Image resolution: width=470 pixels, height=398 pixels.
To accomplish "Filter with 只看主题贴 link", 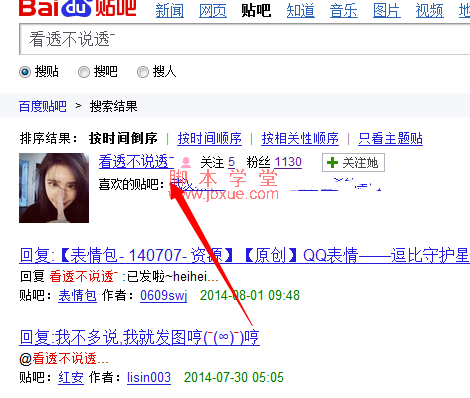I will 390,138.
